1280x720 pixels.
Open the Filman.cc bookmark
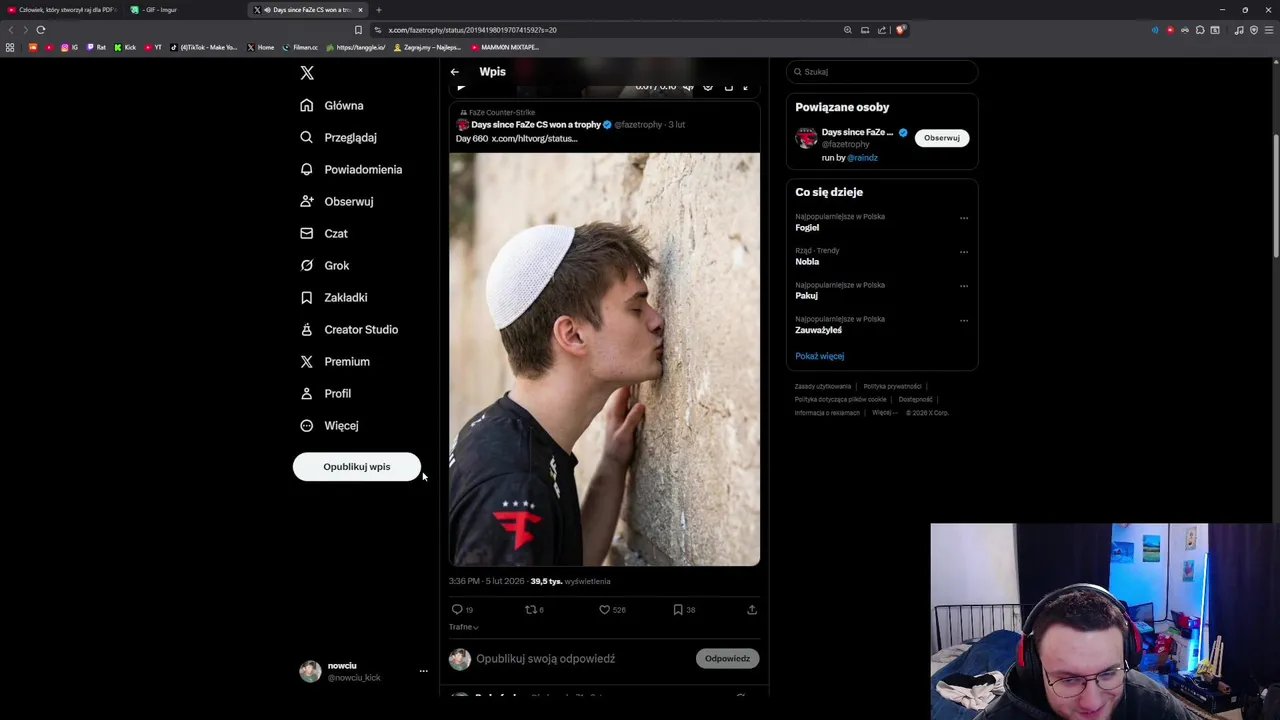point(300,47)
